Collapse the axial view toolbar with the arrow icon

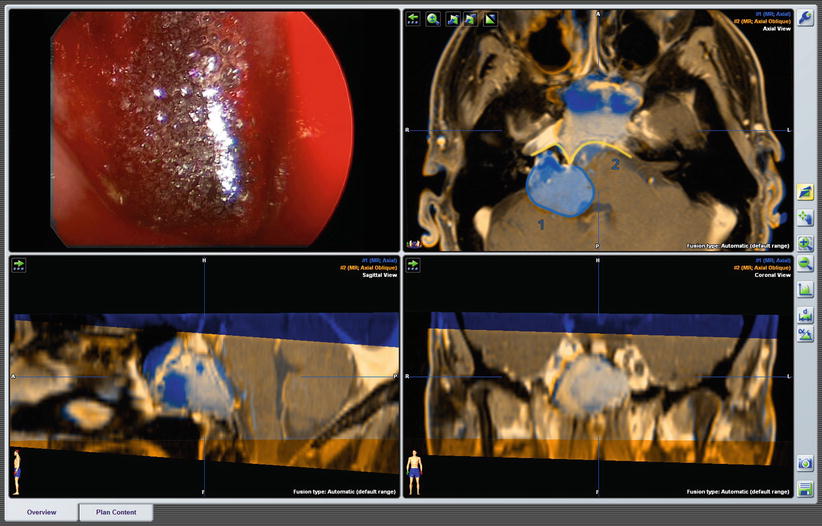413,19
